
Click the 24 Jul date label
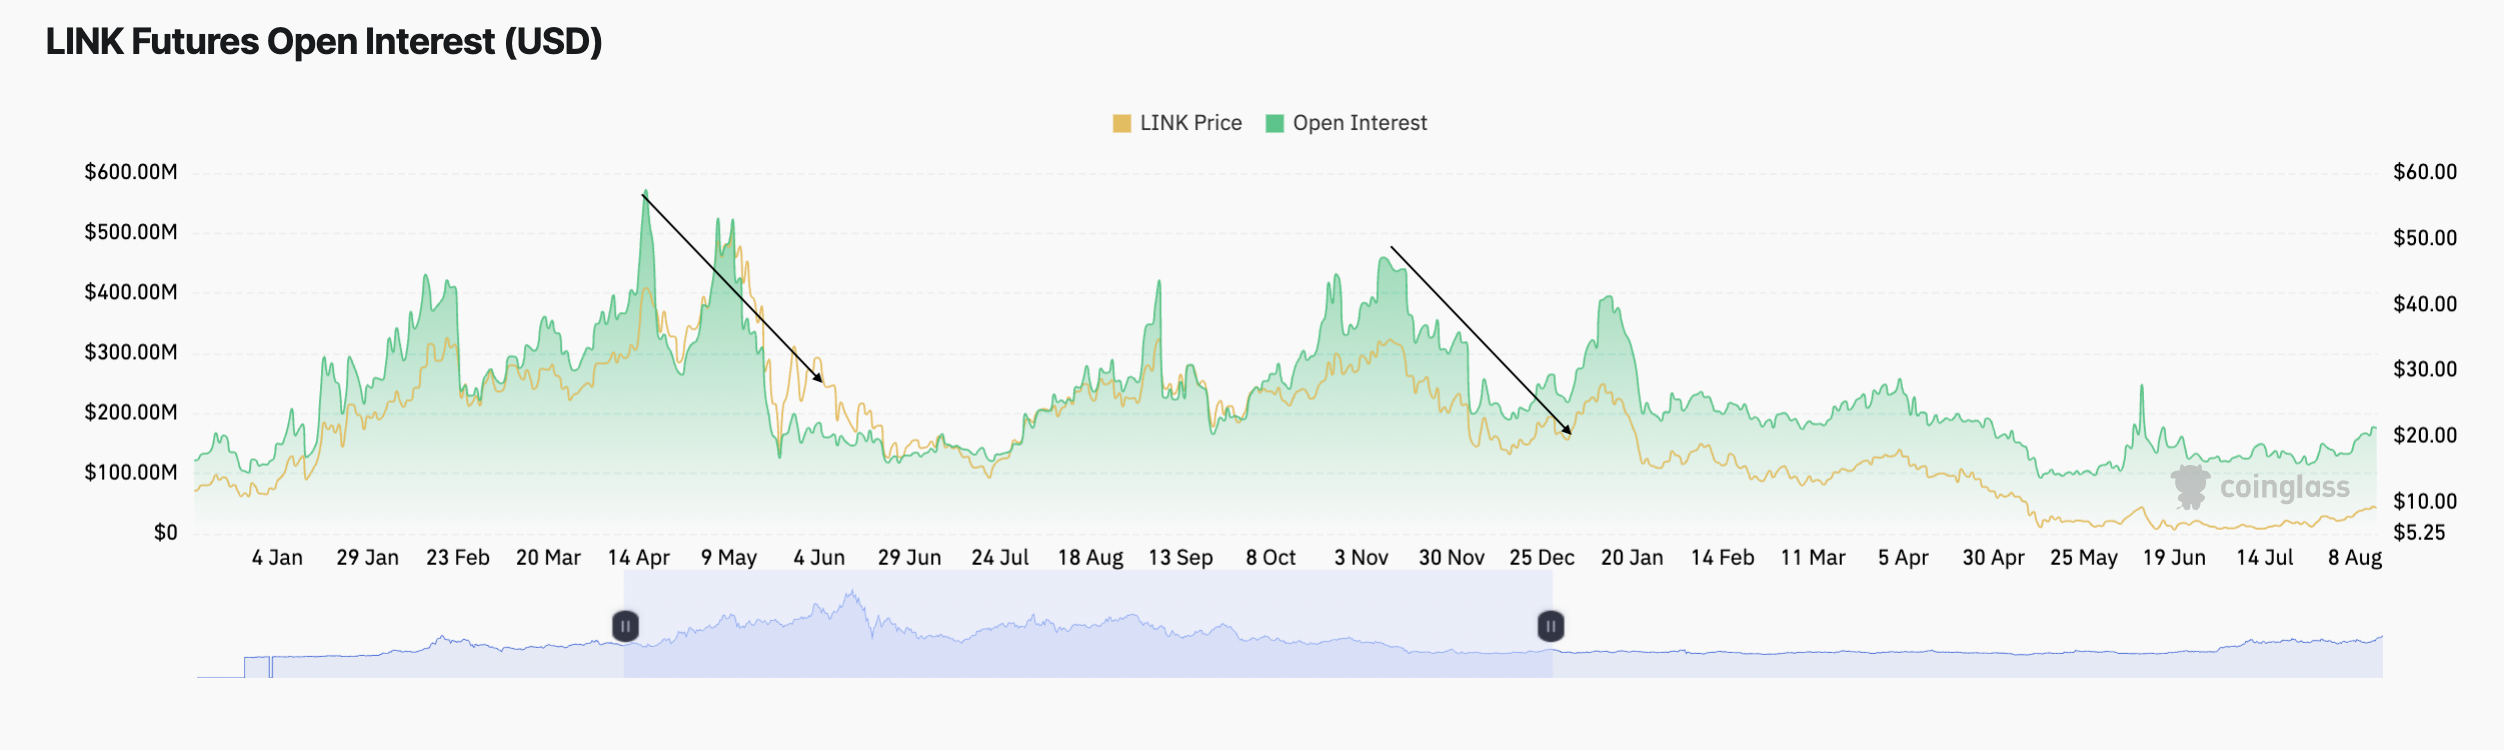click(x=1000, y=558)
